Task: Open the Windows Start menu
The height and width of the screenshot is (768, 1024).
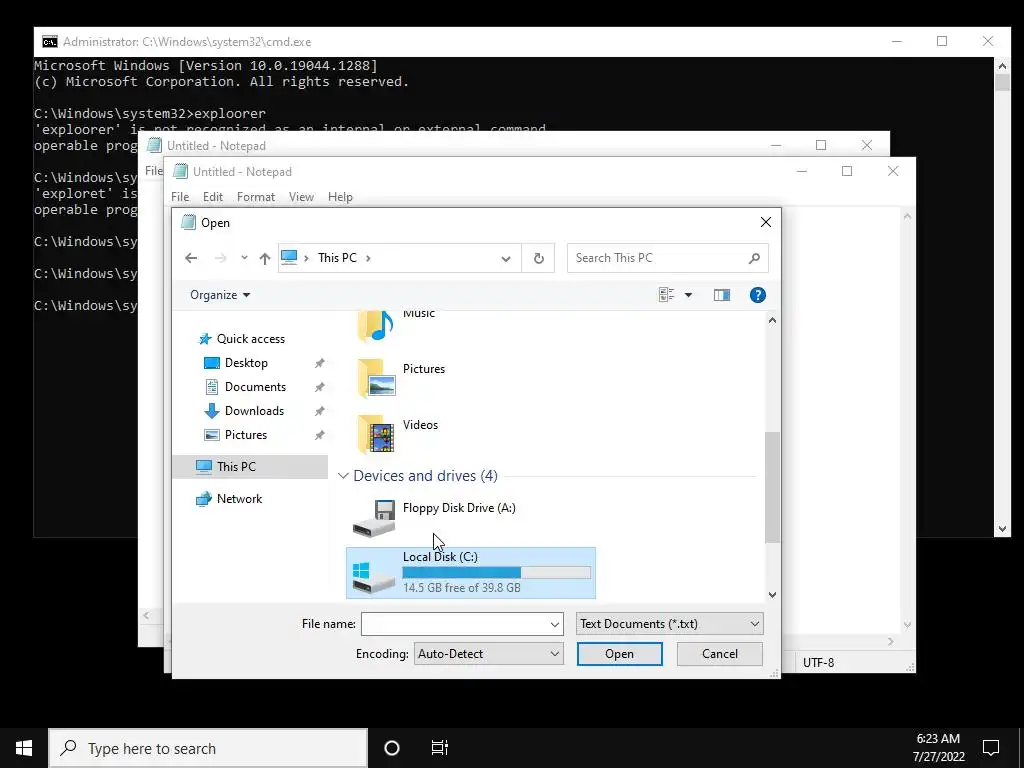Action: coord(24,748)
